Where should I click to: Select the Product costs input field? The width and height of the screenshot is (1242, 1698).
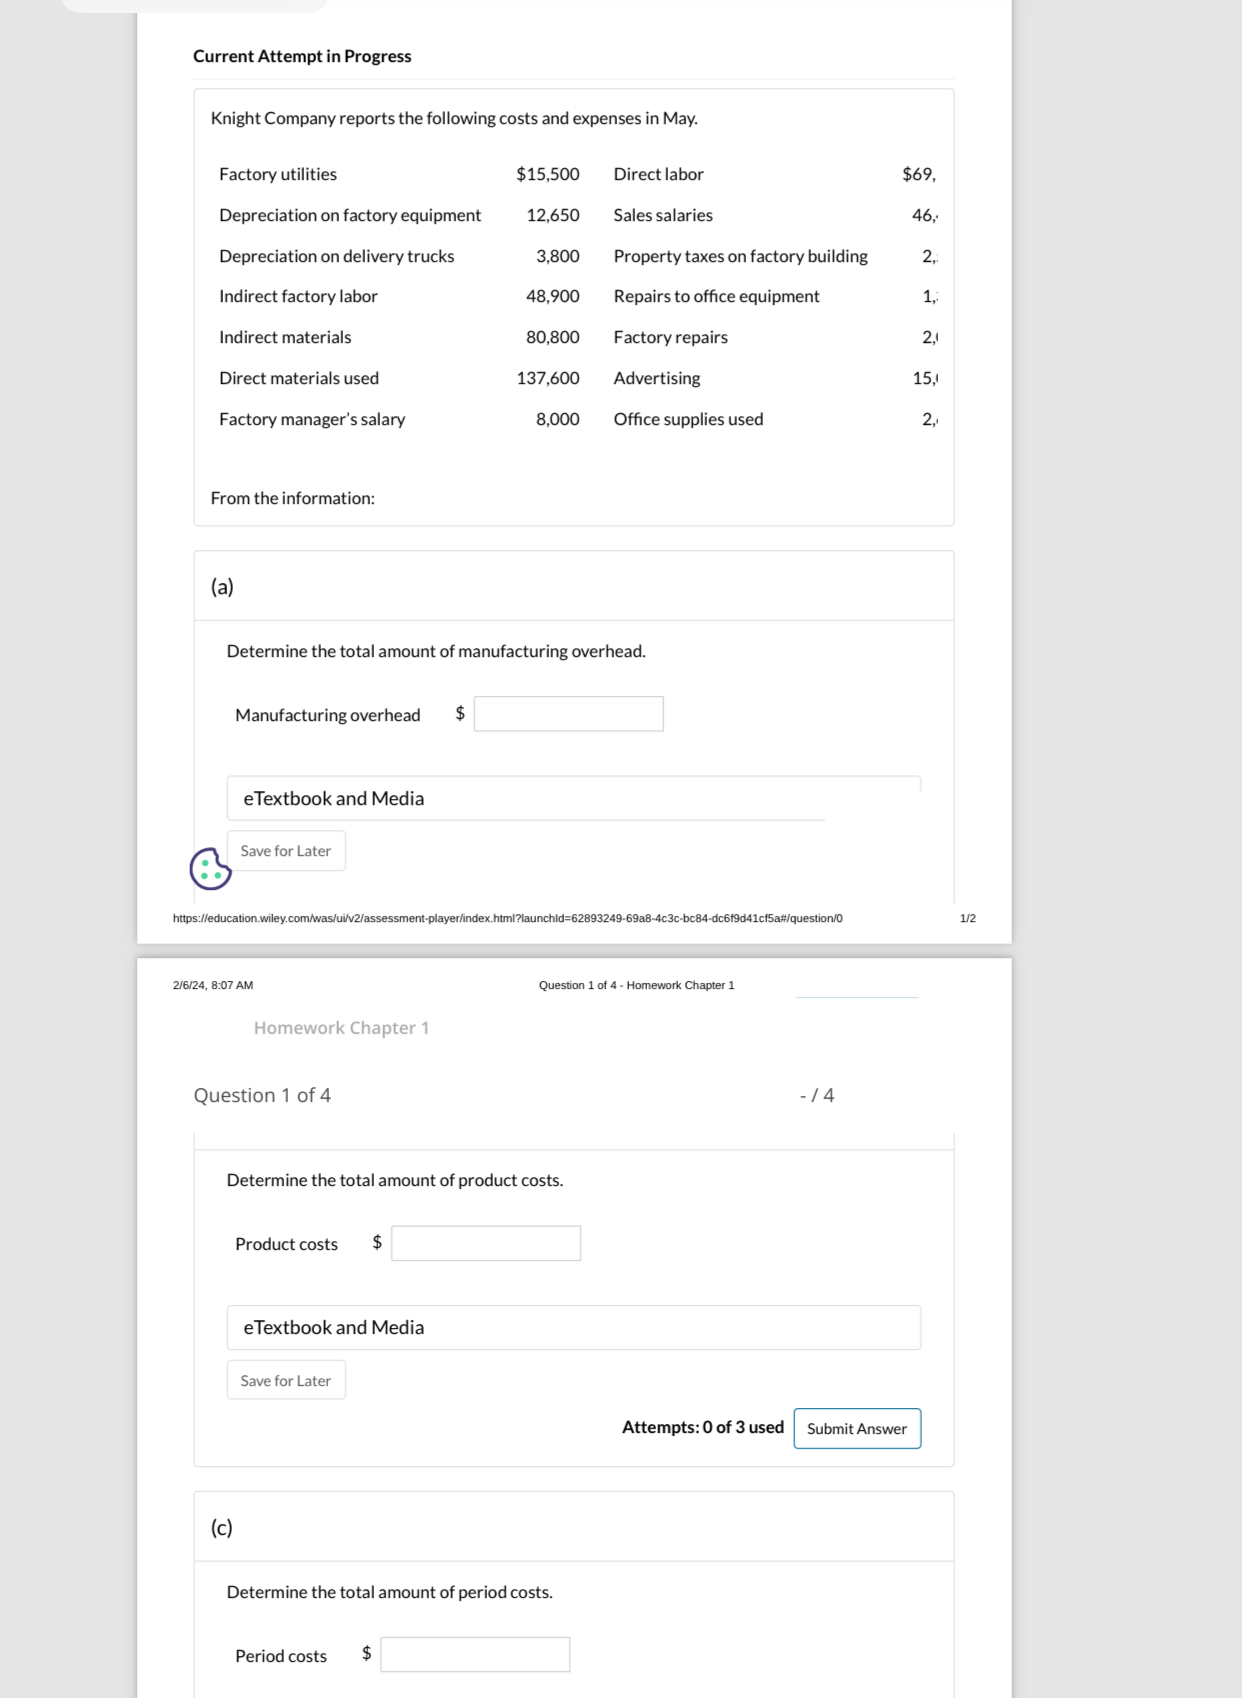[x=486, y=1243]
